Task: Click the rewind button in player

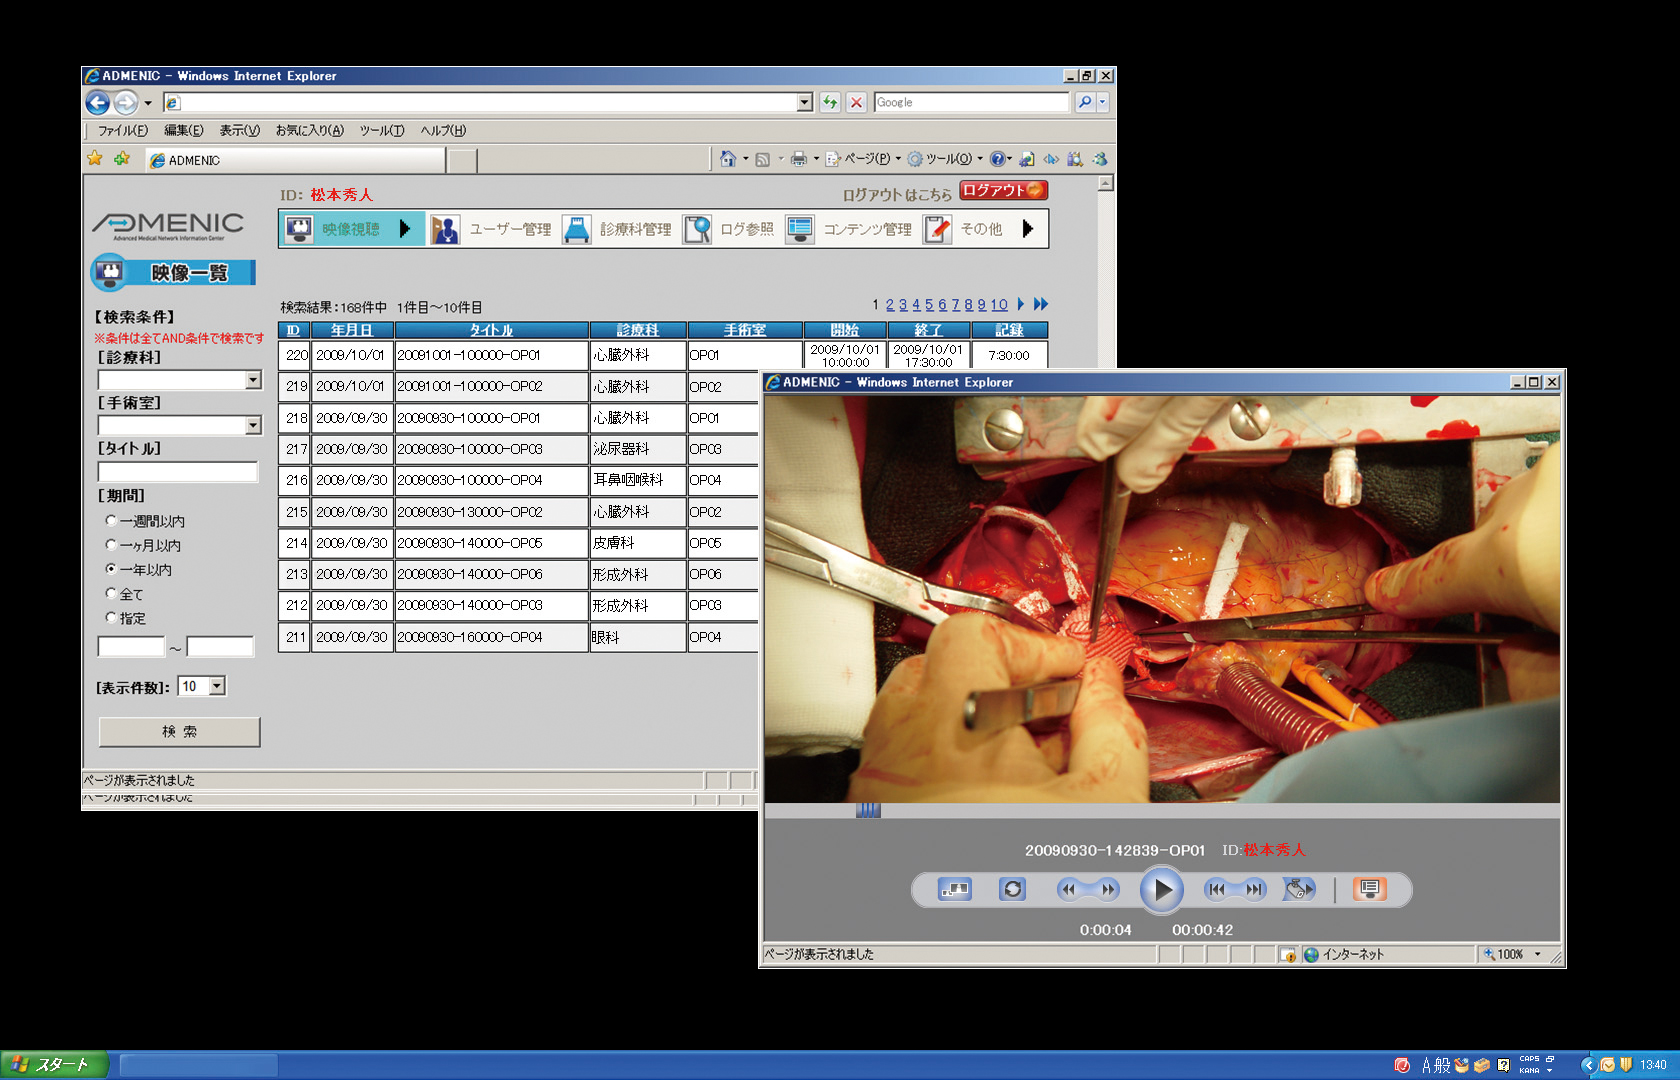Action: (1069, 889)
